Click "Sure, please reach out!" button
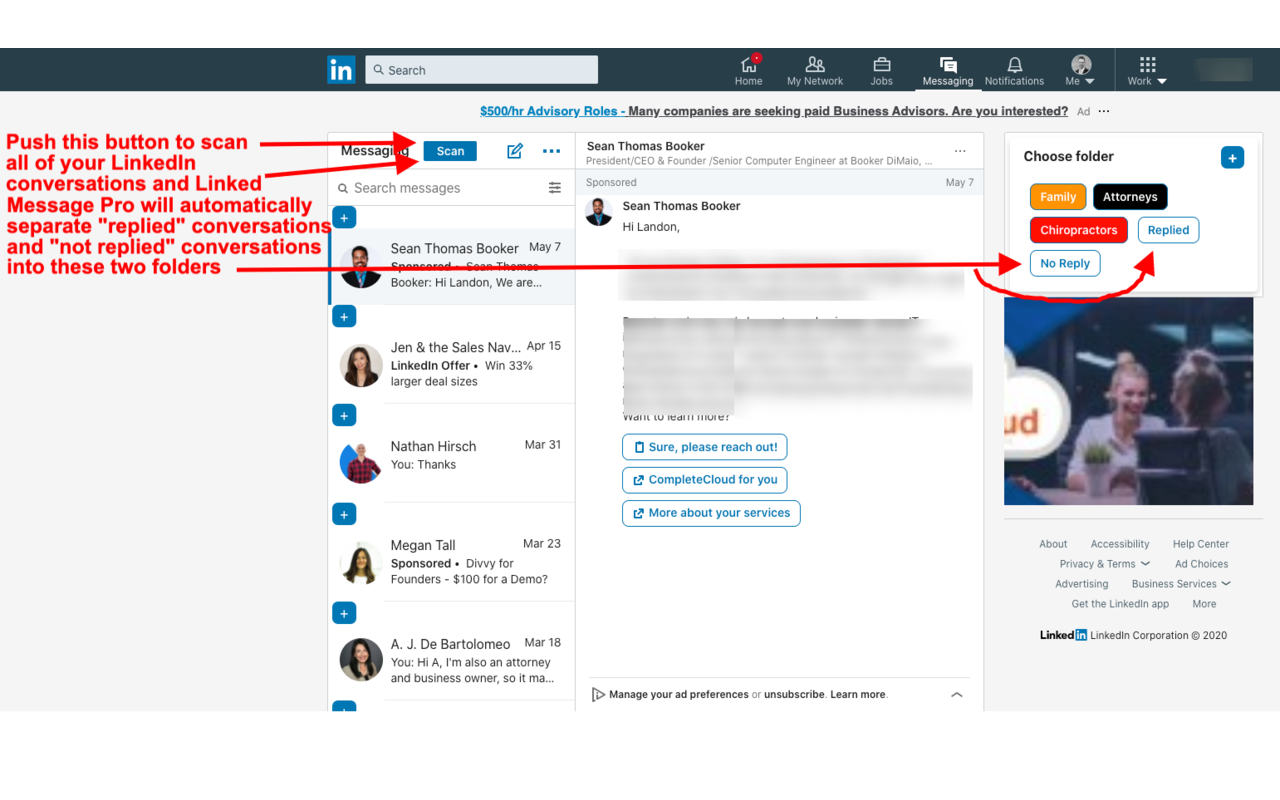 pyautogui.click(x=705, y=447)
